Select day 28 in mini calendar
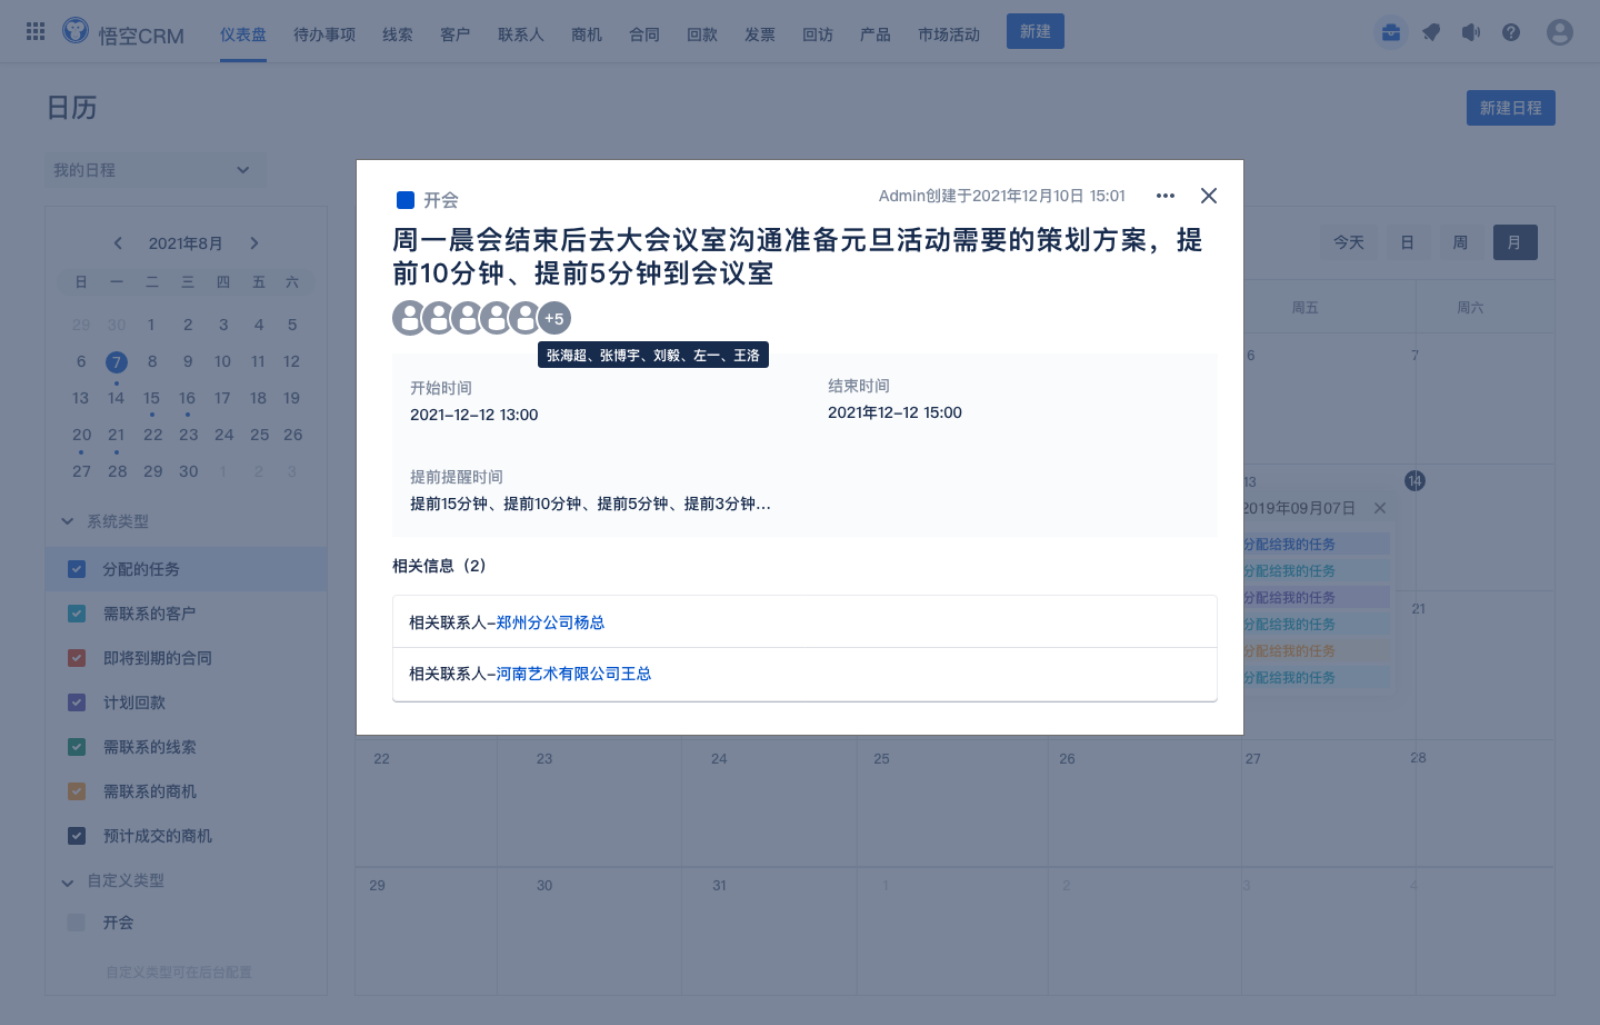The width and height of the screenshot is (1600, 1025). click(117, 471)
